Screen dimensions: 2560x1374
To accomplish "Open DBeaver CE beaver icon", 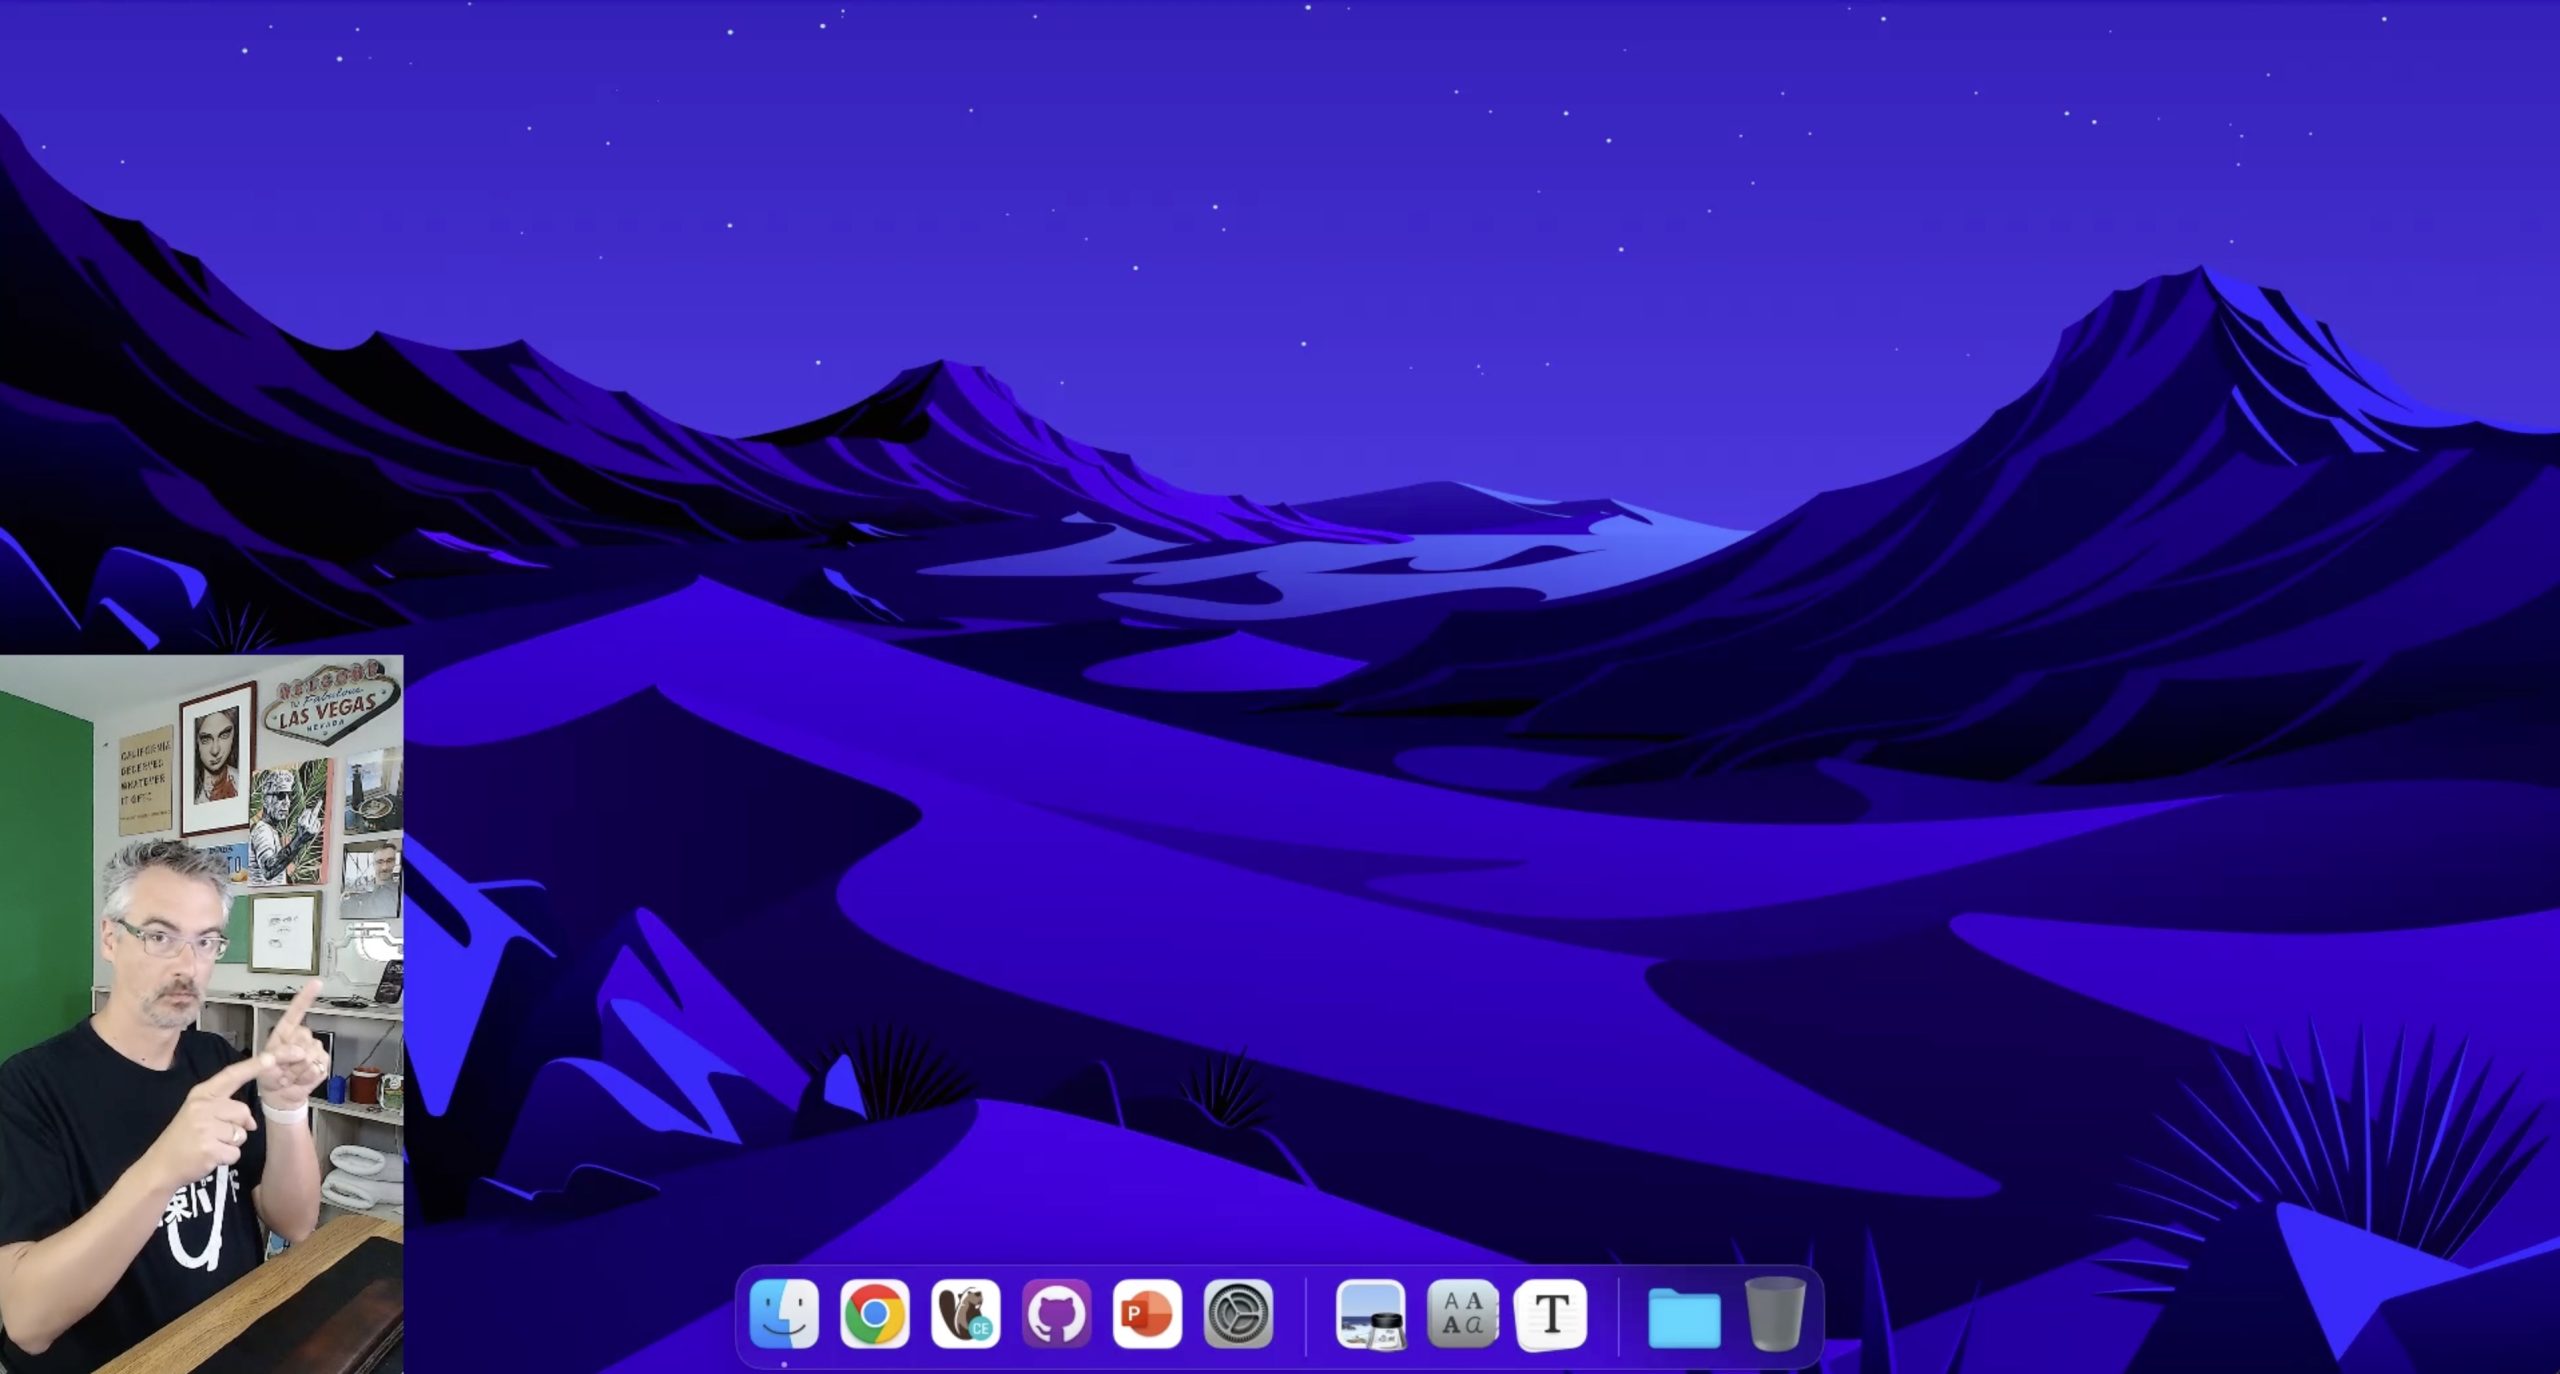I will (966, 1313).
